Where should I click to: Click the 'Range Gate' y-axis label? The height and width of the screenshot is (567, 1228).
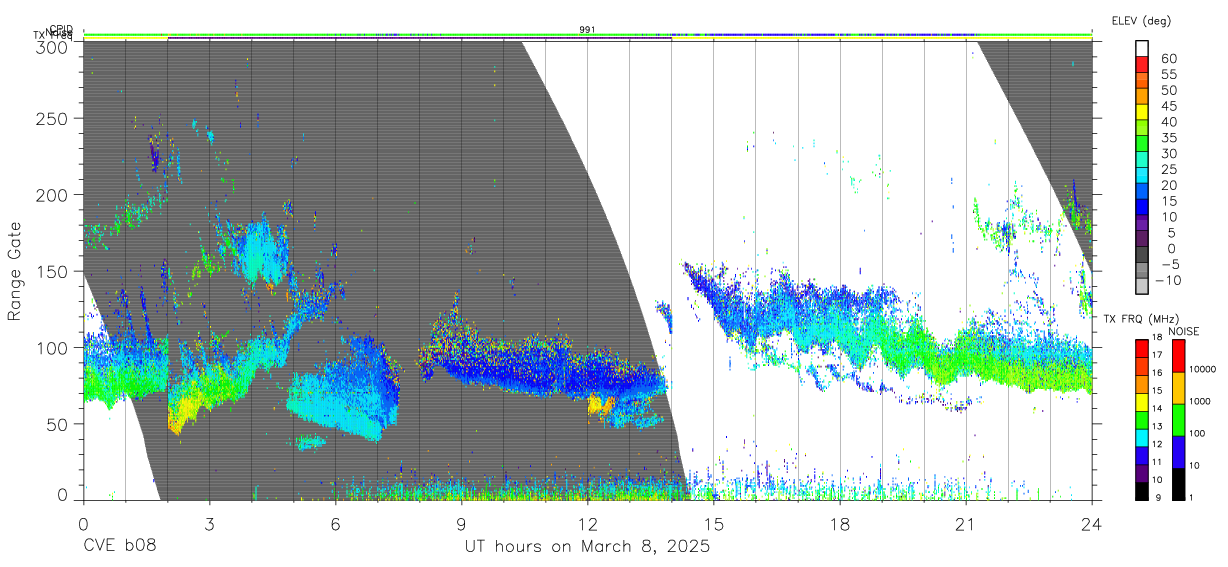click(x=15, y=272)
